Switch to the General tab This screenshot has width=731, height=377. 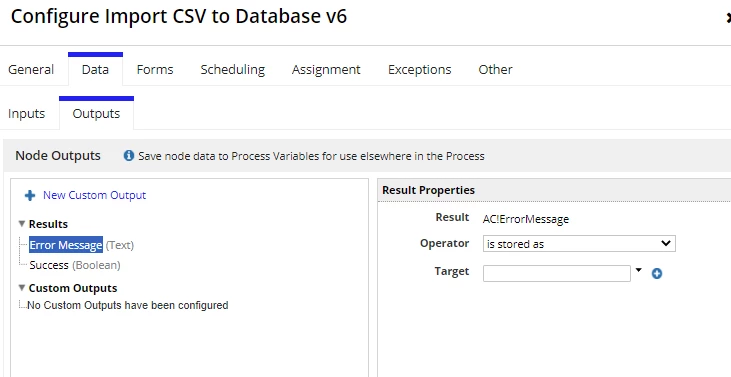[31, 69]
